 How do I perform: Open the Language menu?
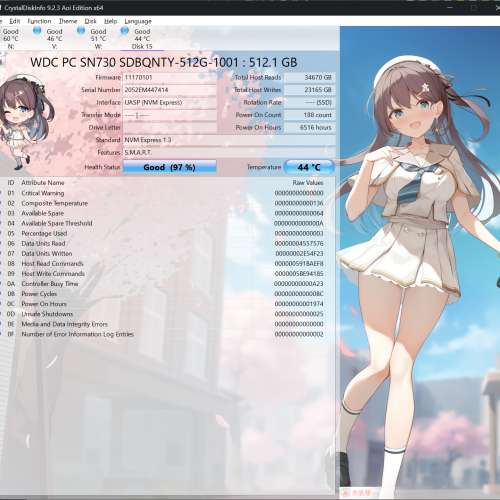(x=138, y=21)
